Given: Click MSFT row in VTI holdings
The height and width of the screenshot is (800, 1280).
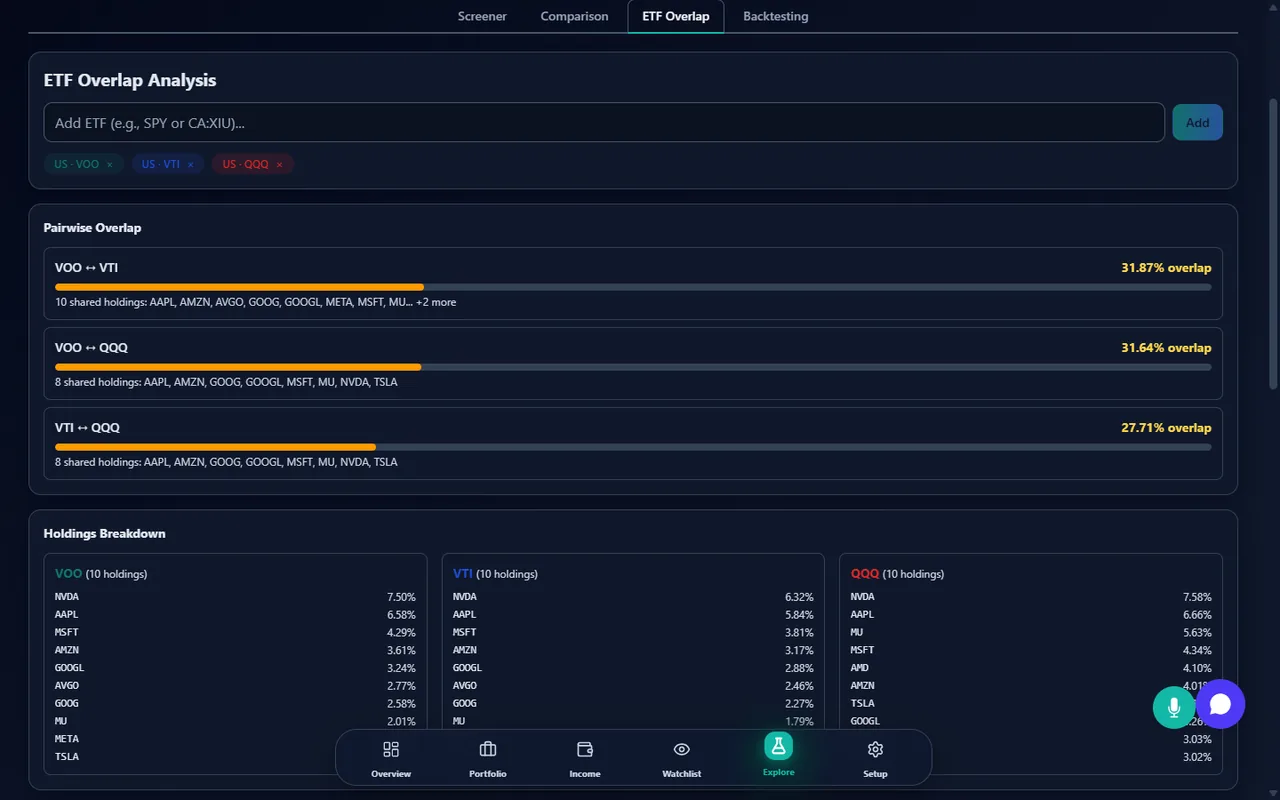Looking at the screenshot, I should [633, 633].
